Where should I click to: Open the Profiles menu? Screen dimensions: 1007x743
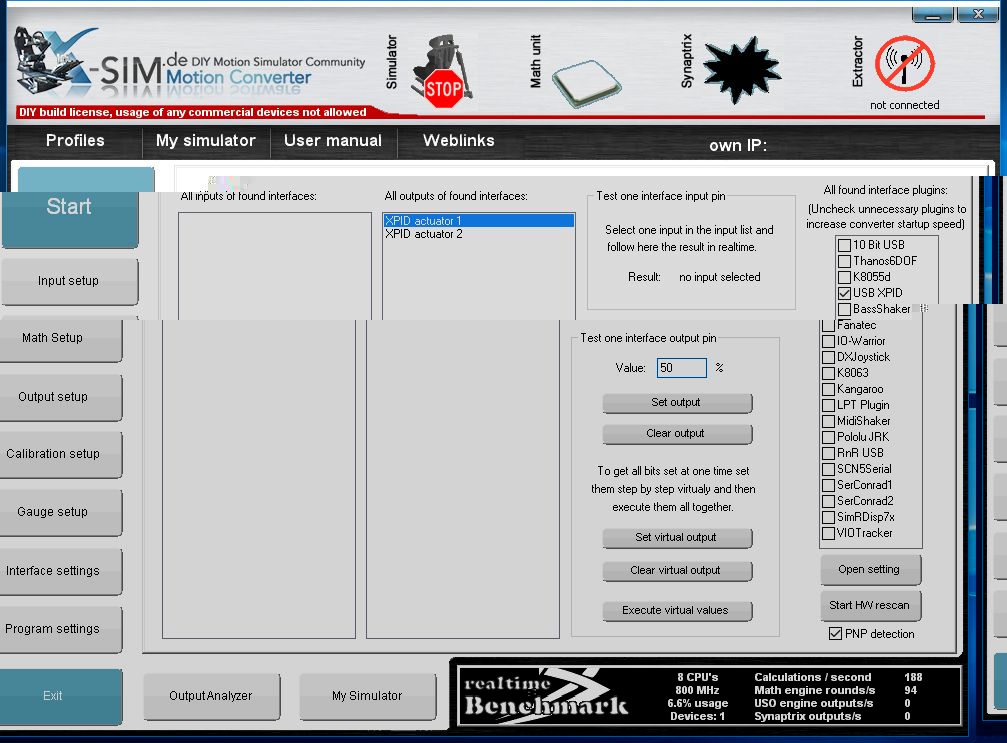coord(75,141)
